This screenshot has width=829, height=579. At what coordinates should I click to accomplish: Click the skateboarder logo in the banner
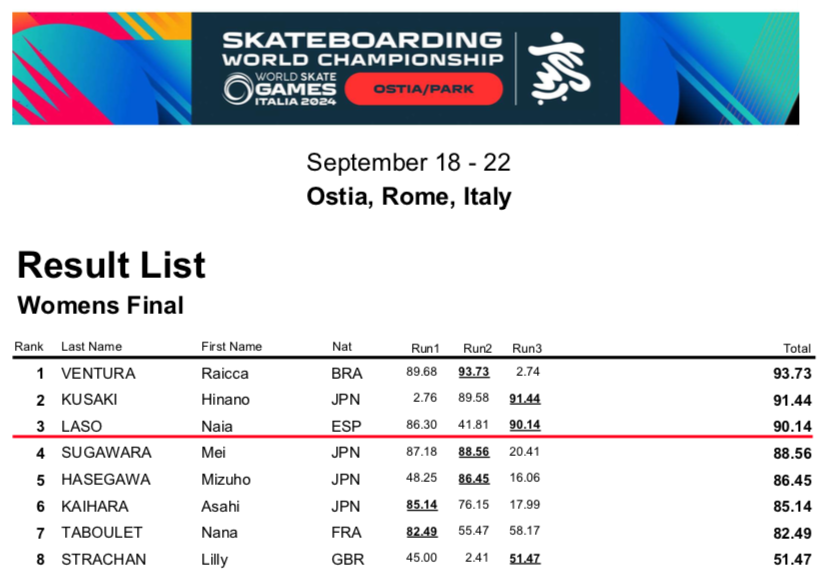pyautogui.click(x=552, y=68)
